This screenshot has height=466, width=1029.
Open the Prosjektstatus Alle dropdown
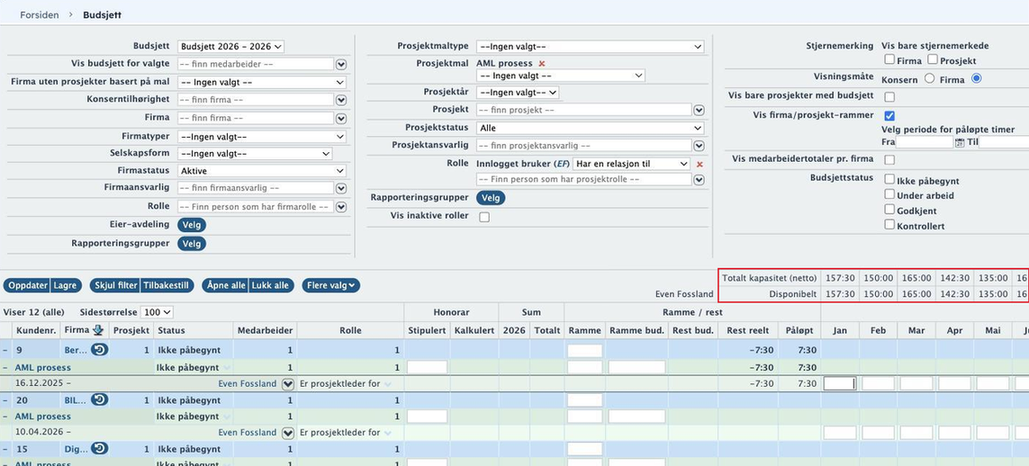(x=590, y=128)
